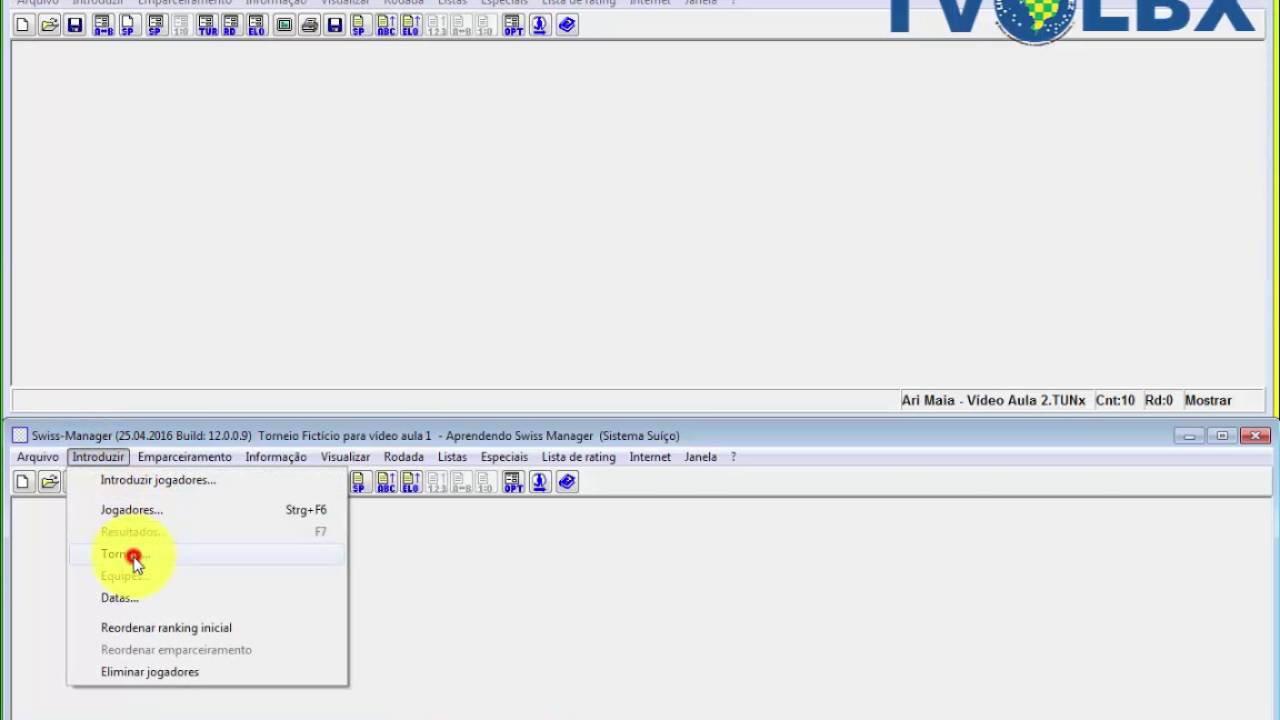Screen dimensions: 1280x720
Task: Click the RD round icon in the Ari Maia window
Action: tap(231, 25)
